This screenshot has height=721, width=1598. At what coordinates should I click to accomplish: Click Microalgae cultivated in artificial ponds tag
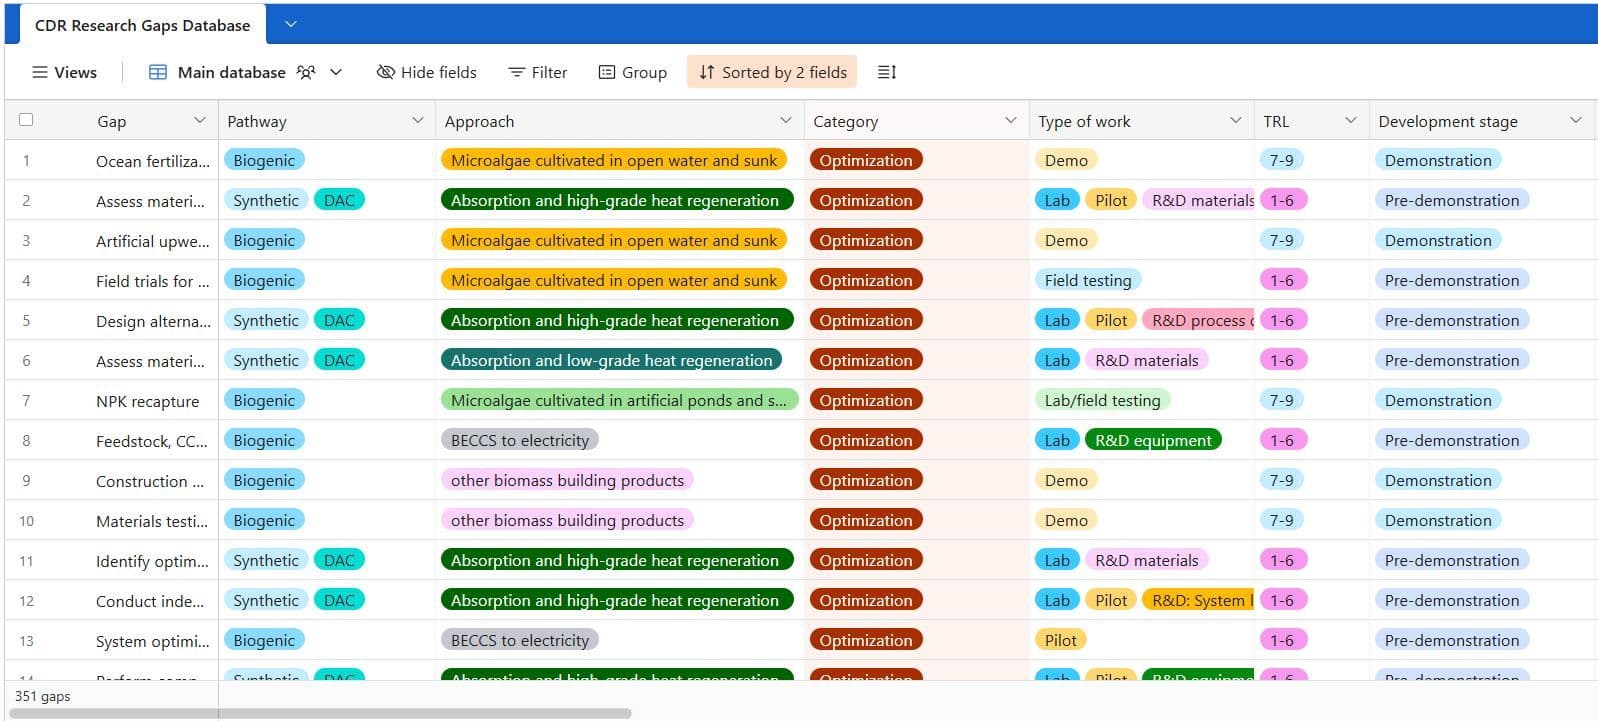(x=619, y=400)
